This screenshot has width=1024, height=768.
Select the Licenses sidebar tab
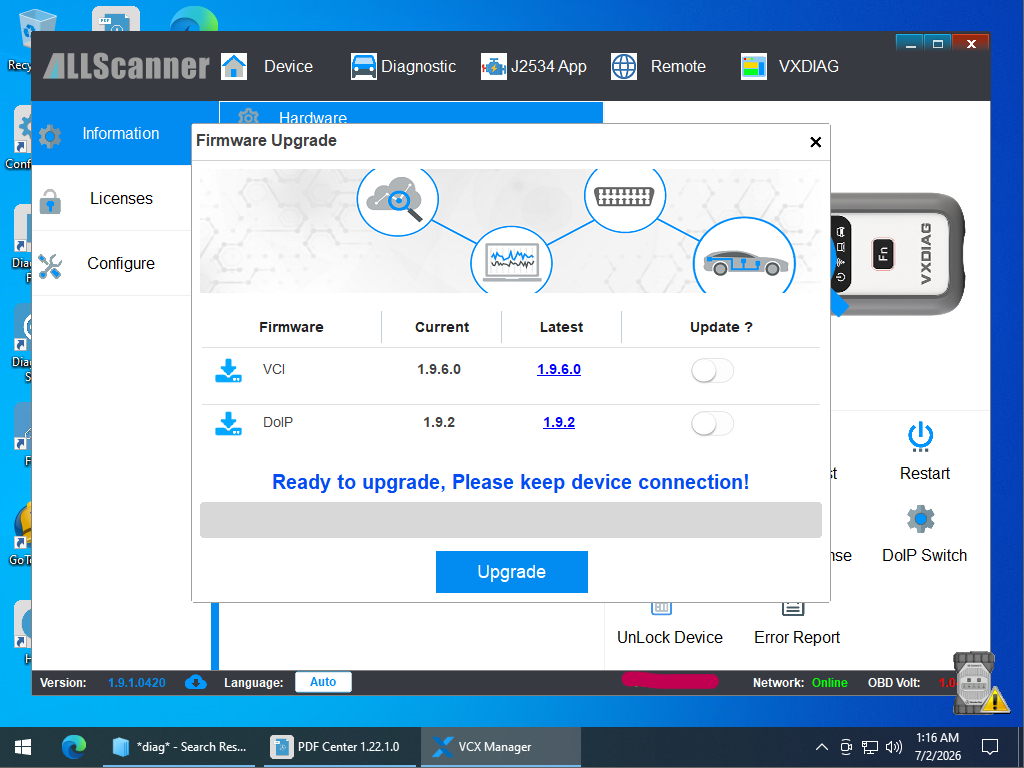point(112,198)
